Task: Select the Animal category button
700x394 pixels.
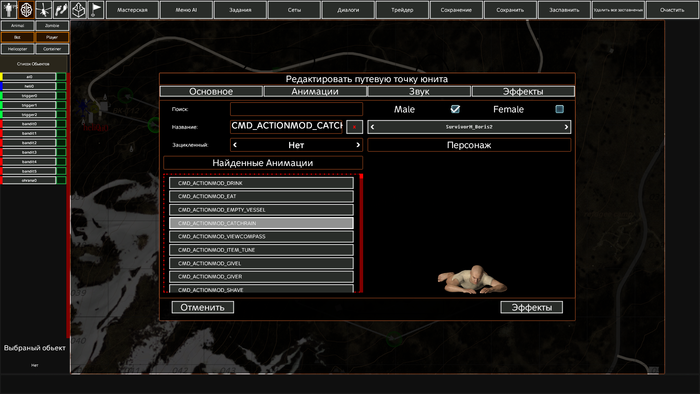Action: point(17,26)
